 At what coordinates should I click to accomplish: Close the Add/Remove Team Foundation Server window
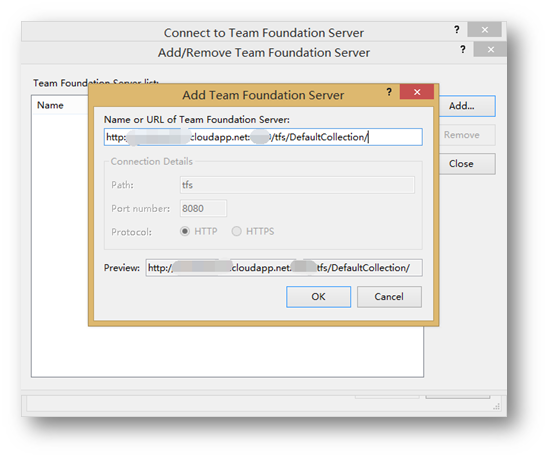click(x=490, y=49)
